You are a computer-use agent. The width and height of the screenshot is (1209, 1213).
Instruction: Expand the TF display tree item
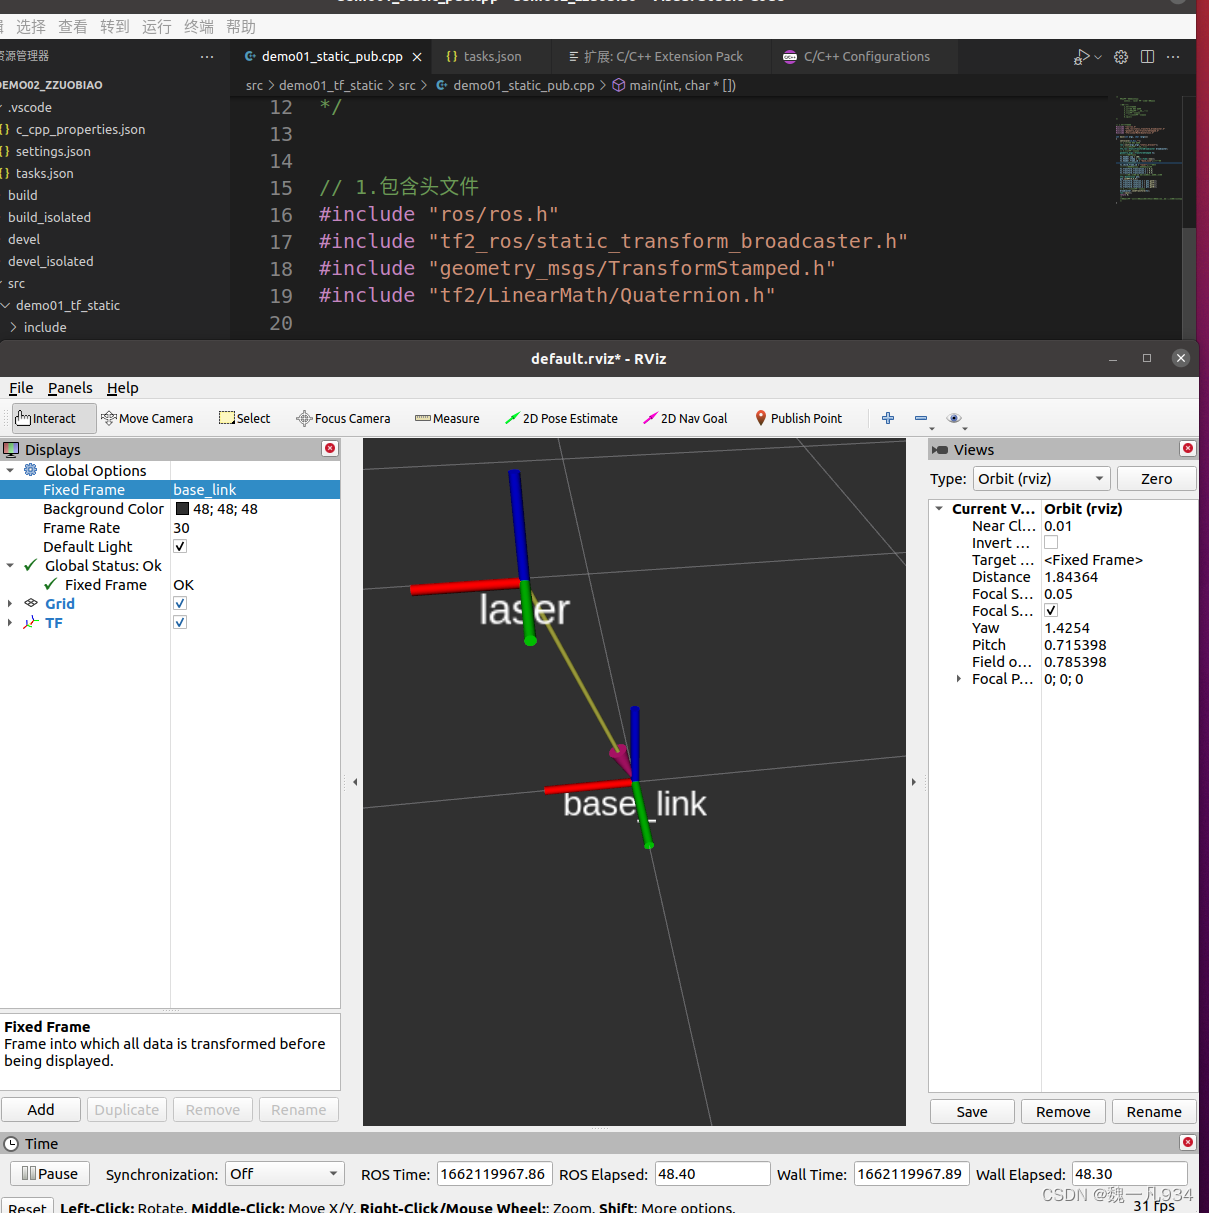pyautogui.click(x=10, y=622)
